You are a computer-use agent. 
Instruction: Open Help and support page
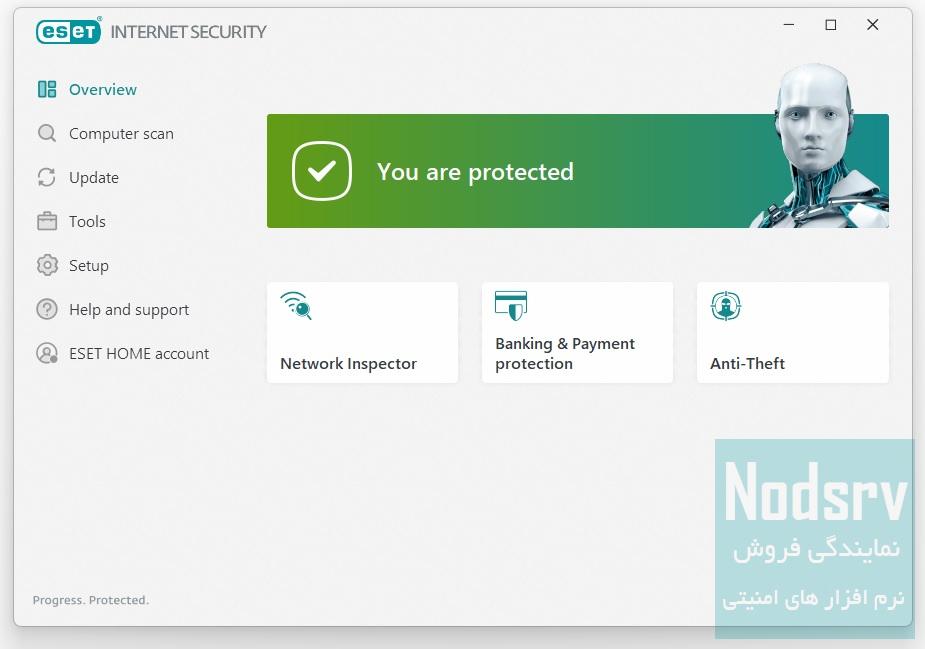[x=129, y=309]
